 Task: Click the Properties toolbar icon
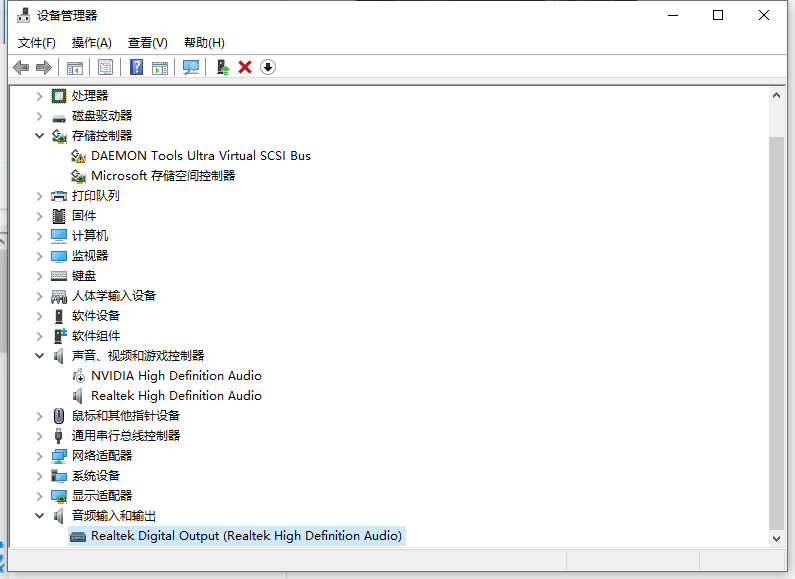point(105,67)
